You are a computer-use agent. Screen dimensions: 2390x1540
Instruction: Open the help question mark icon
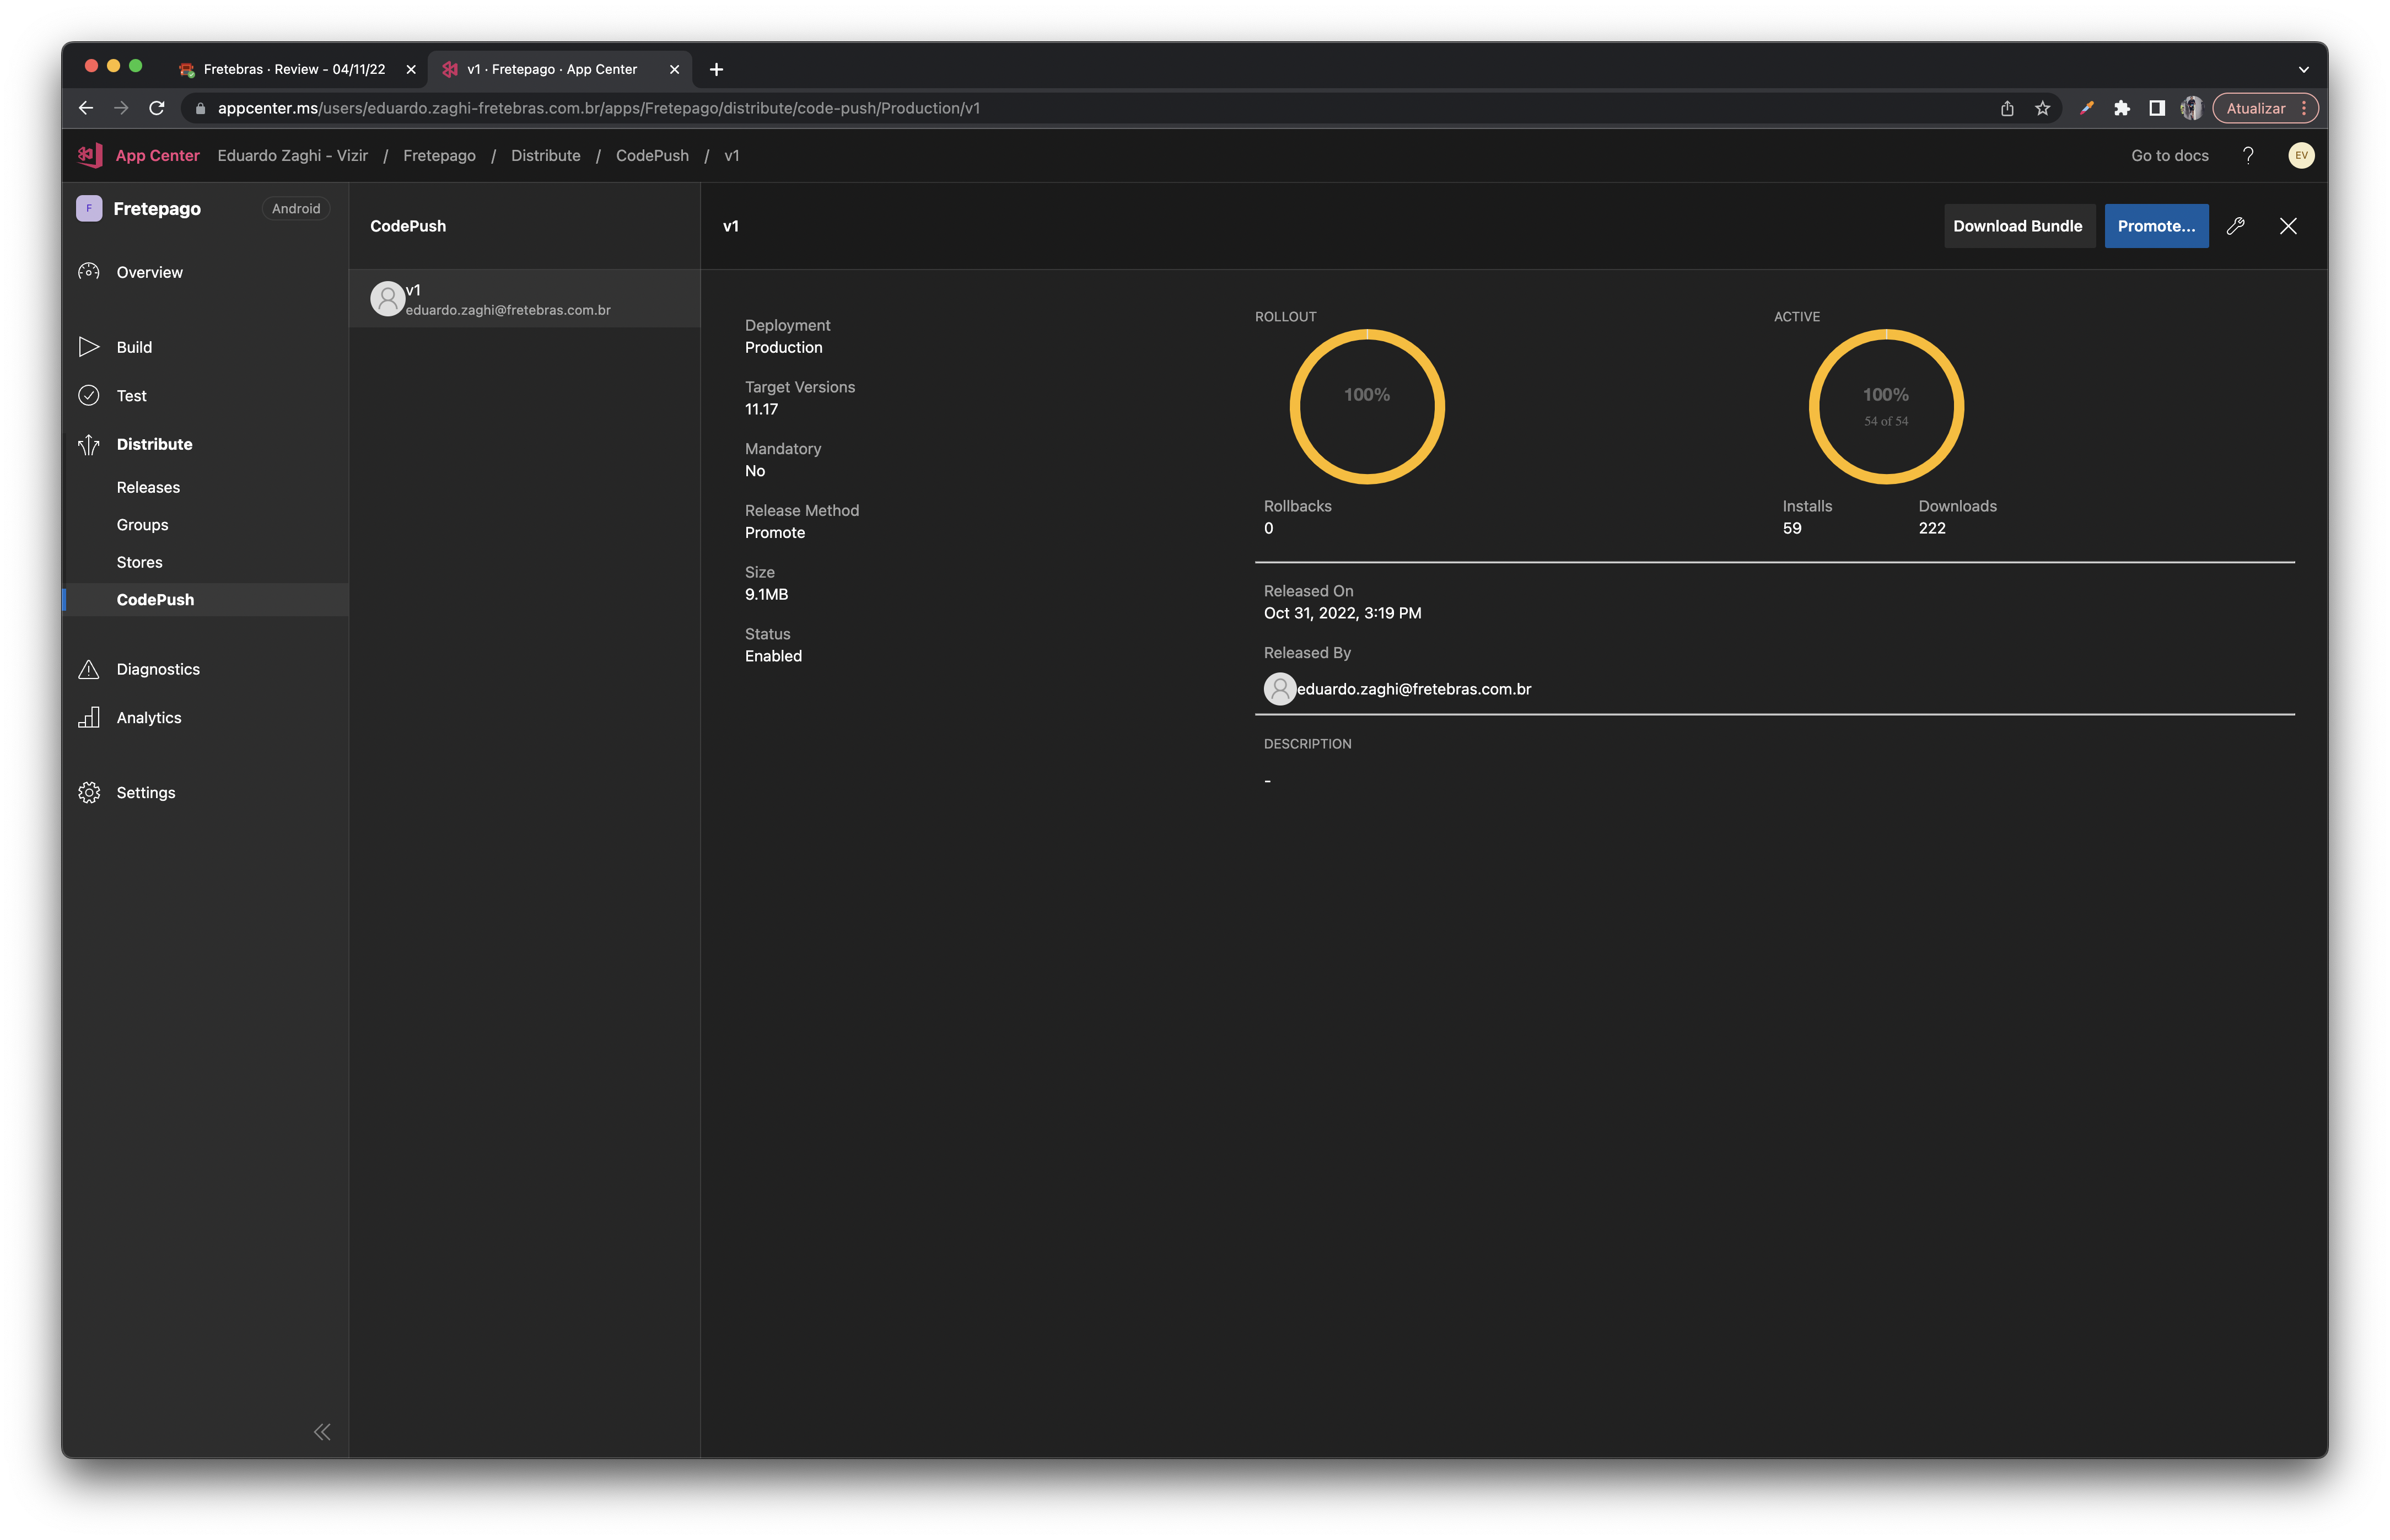pyautogui.click(x=2248, y=155)
